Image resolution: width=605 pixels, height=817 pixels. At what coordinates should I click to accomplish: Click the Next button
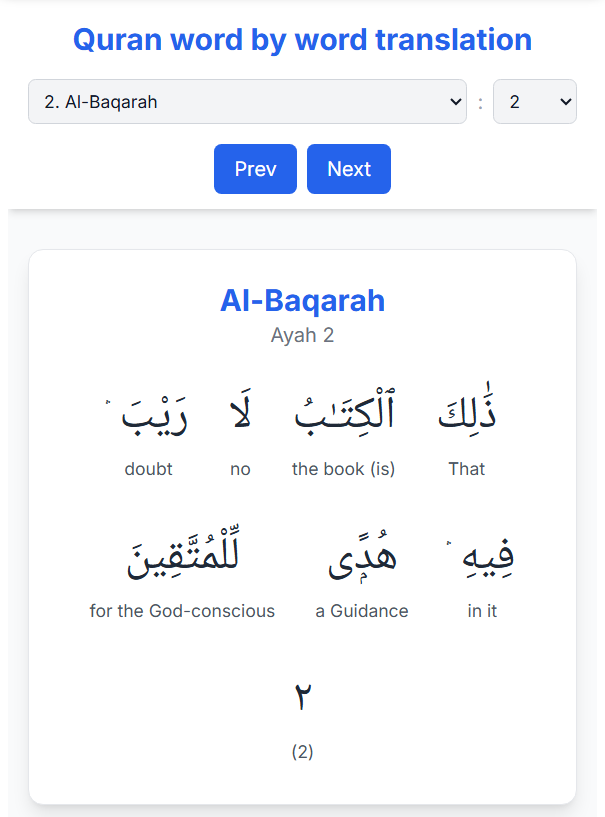coord(348,168)
